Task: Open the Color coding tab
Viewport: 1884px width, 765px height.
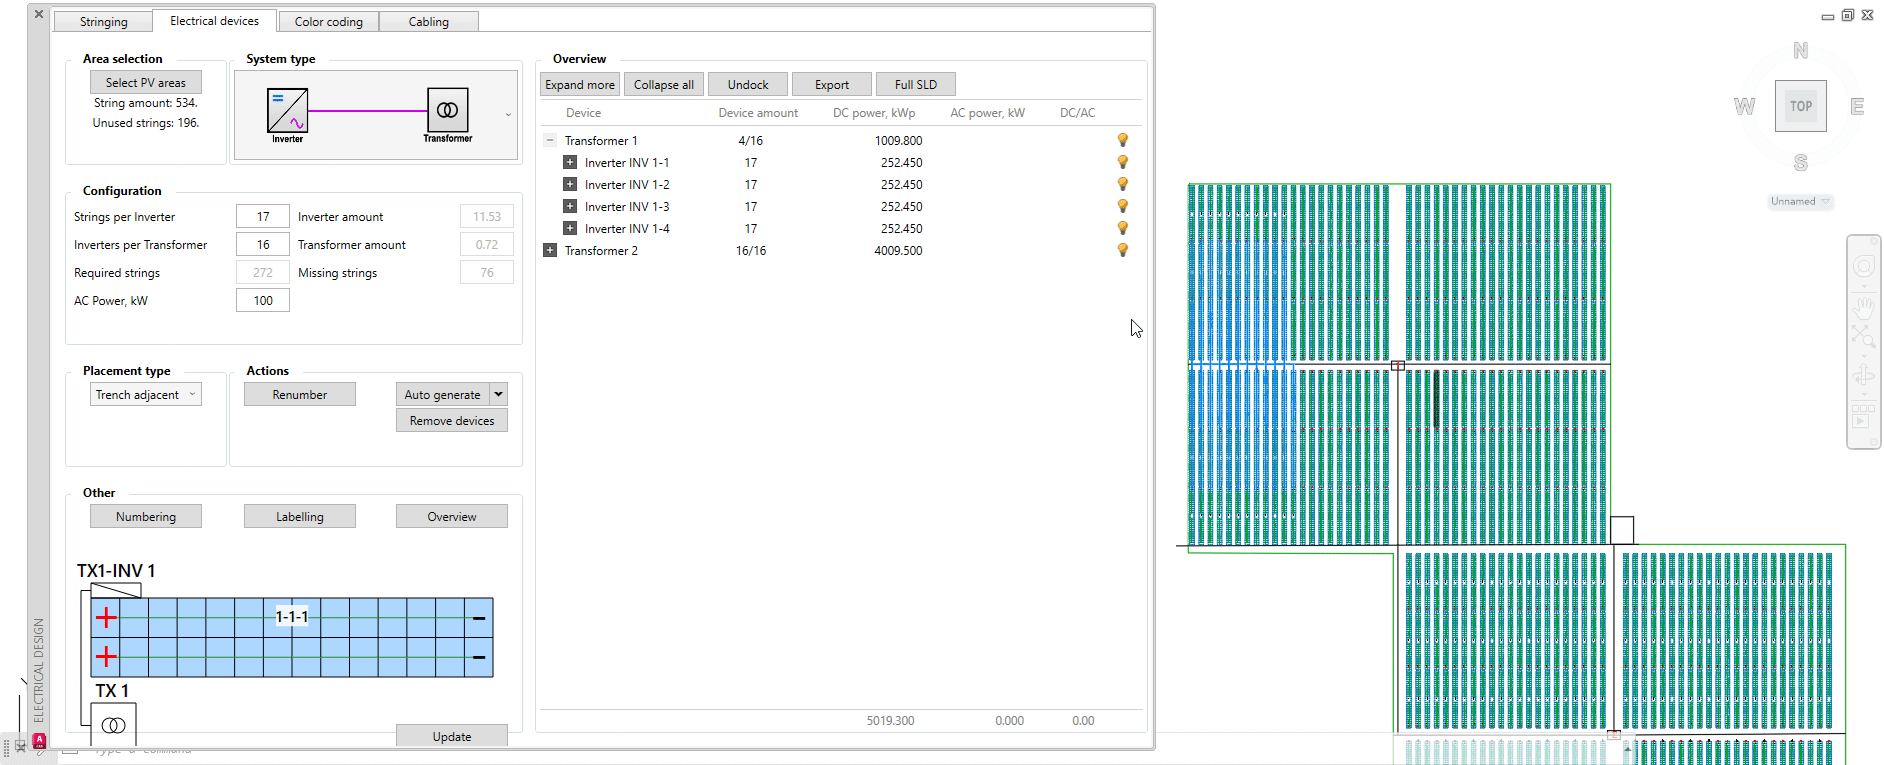Action: point(328,22)
